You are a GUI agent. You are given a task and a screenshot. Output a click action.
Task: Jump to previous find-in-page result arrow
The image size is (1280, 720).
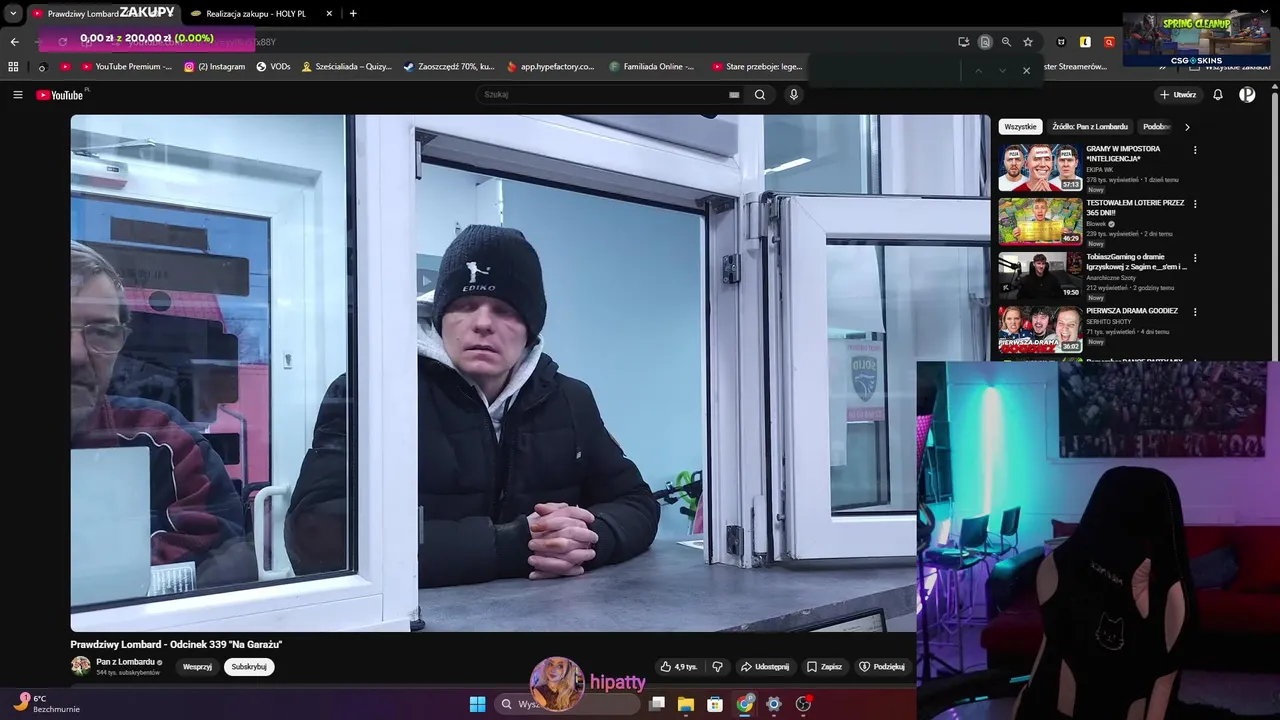pyautogui.click(x=978, y=70)
